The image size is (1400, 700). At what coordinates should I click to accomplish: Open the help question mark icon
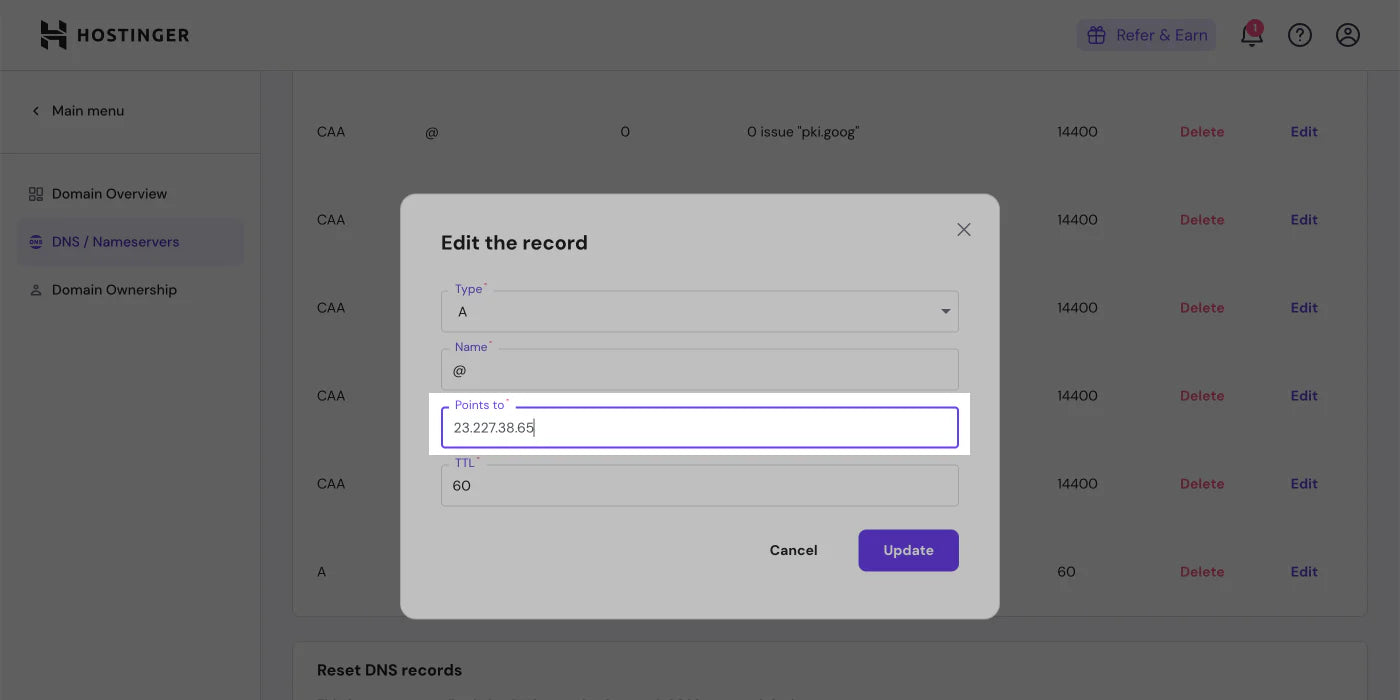pyautogui.click(x=1299, y=35)
